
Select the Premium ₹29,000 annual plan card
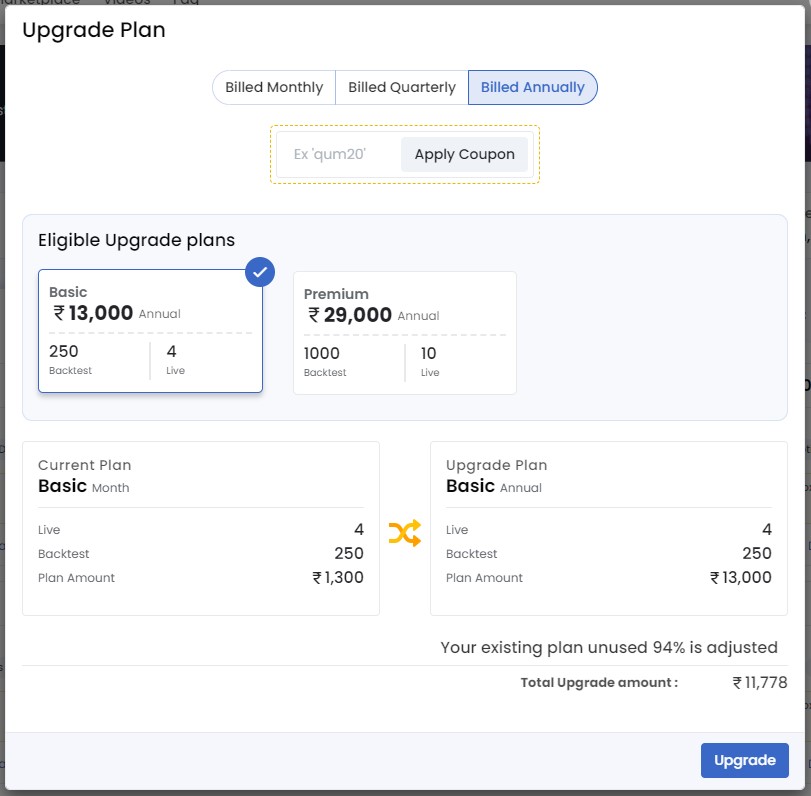[404, 332]
